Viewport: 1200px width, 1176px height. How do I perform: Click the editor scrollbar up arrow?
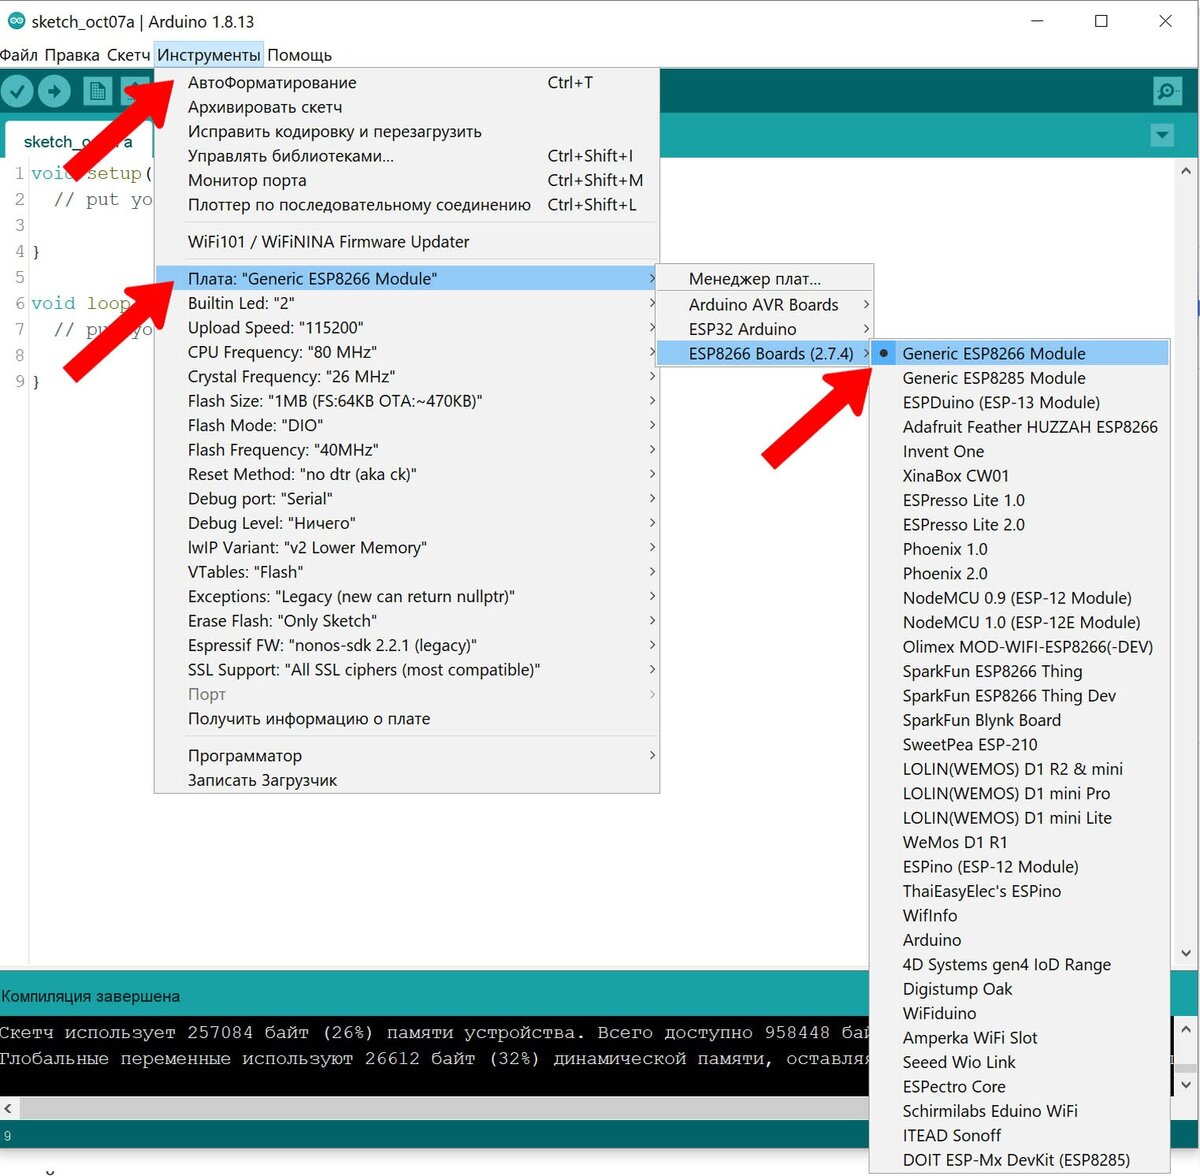pyautogui.click(x=1186, y=170)
